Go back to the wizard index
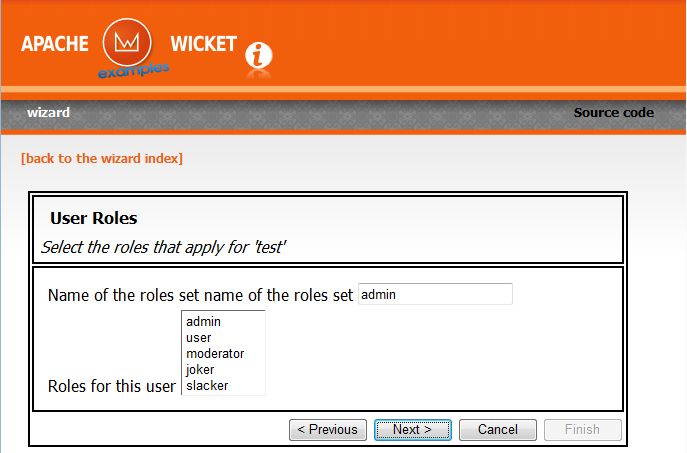The image size is (687, 453). coord(102,158)
